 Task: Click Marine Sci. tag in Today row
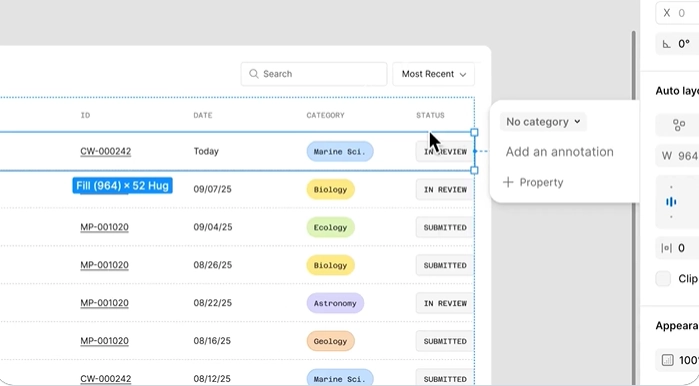coord(340,152)
